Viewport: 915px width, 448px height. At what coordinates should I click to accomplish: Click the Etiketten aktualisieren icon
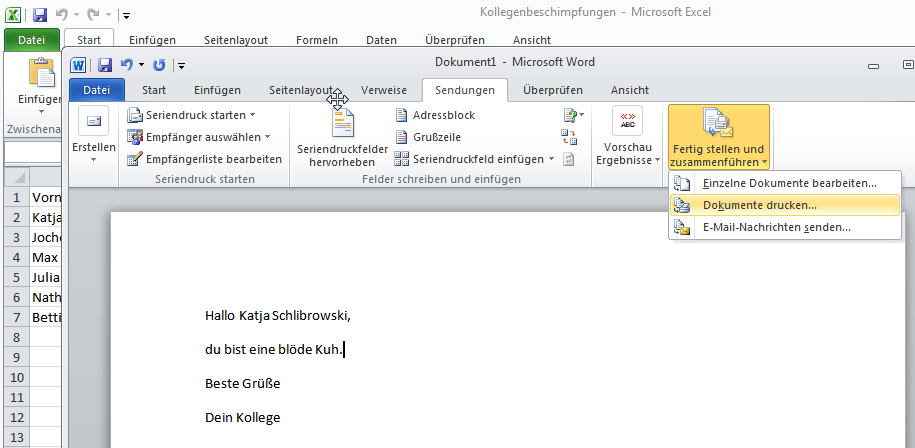(x=569, y=159)
